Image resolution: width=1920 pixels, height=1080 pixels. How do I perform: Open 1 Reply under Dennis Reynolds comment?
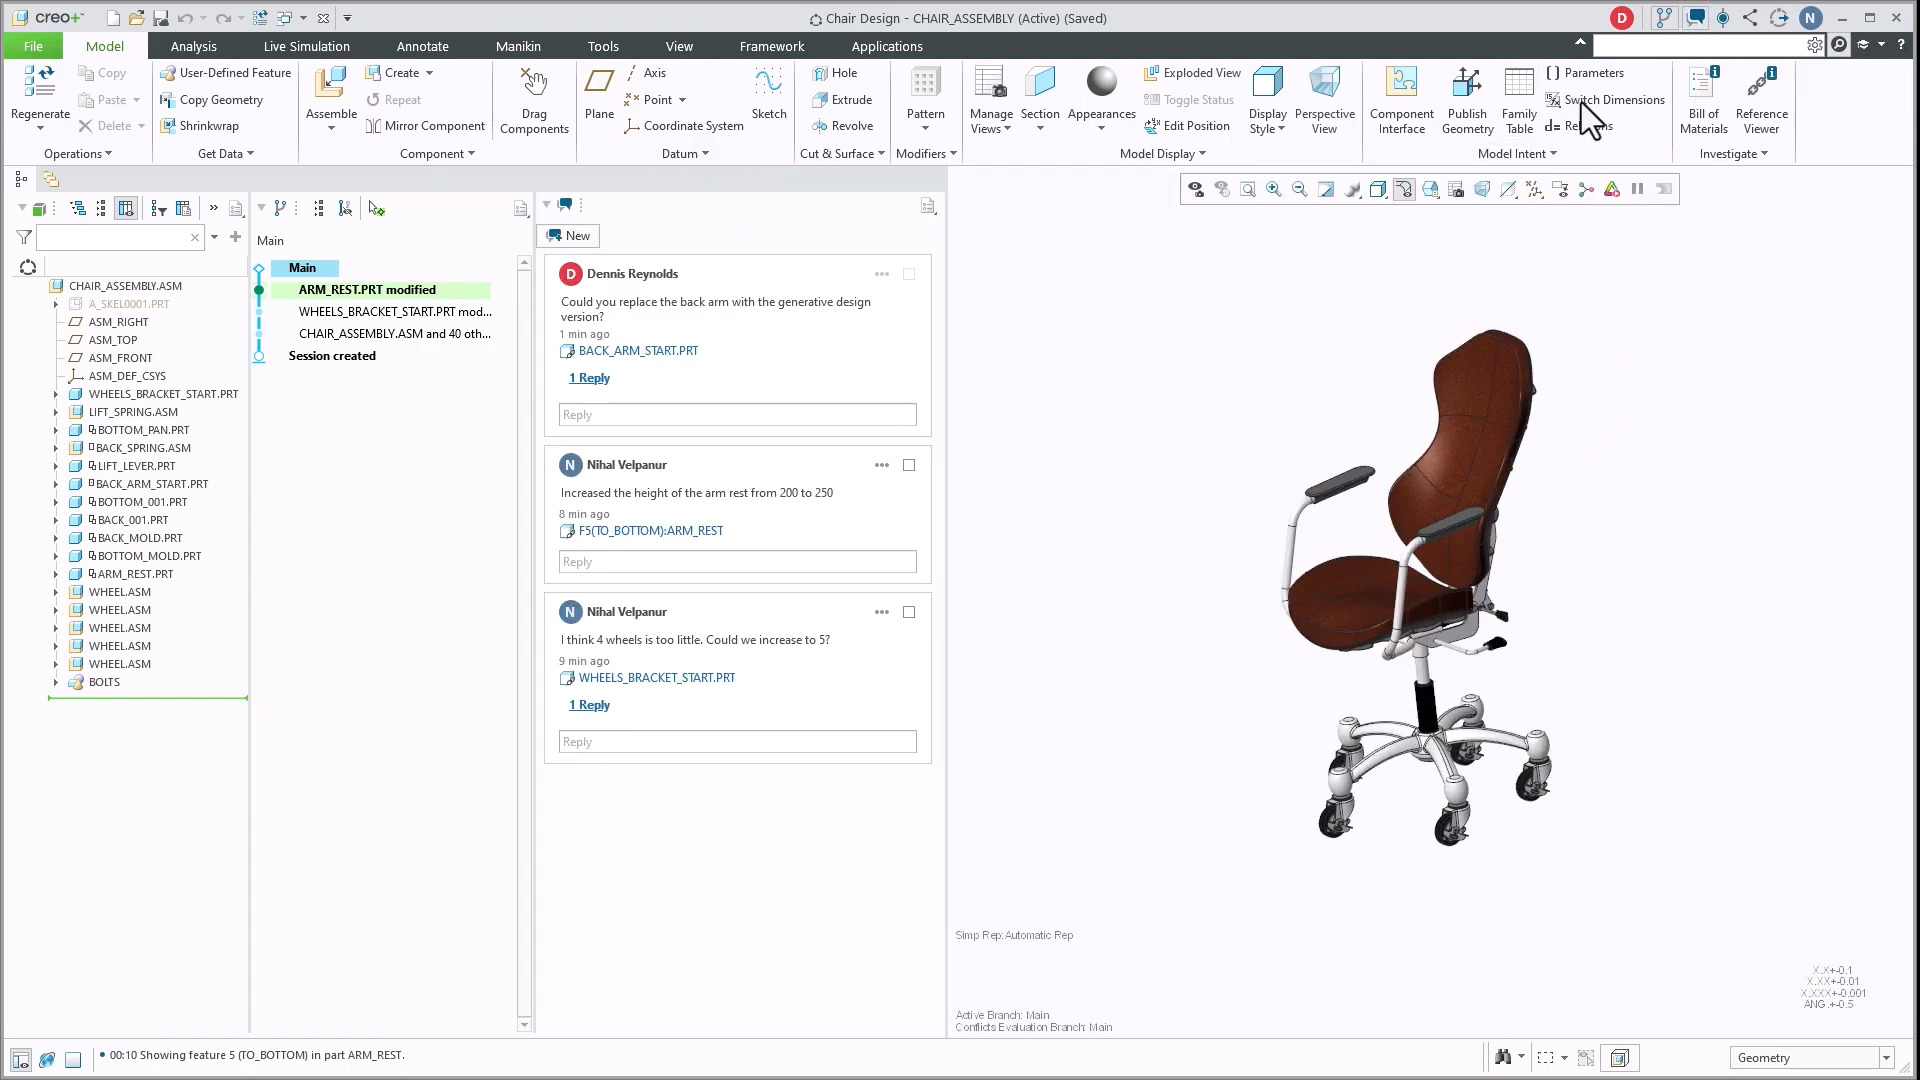click(x=589, y=378)
